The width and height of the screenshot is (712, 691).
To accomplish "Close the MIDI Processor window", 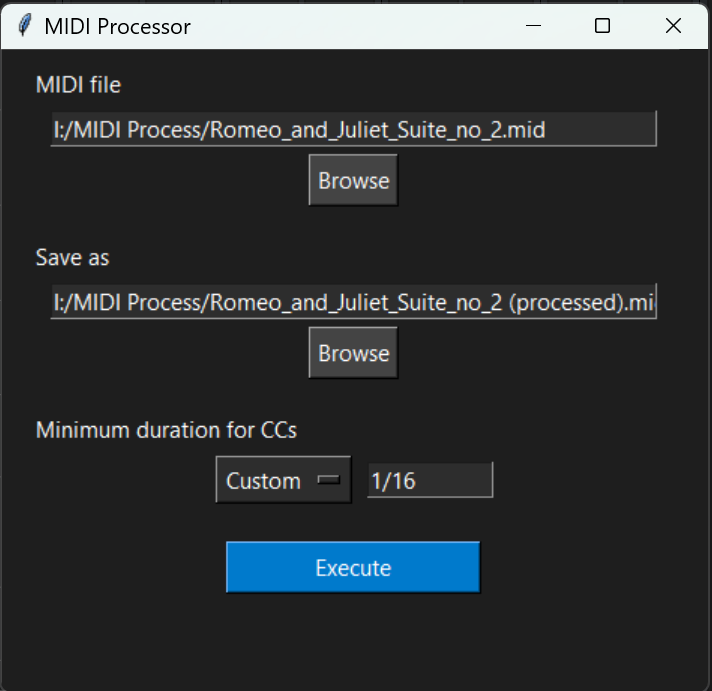I will [673, 25].
